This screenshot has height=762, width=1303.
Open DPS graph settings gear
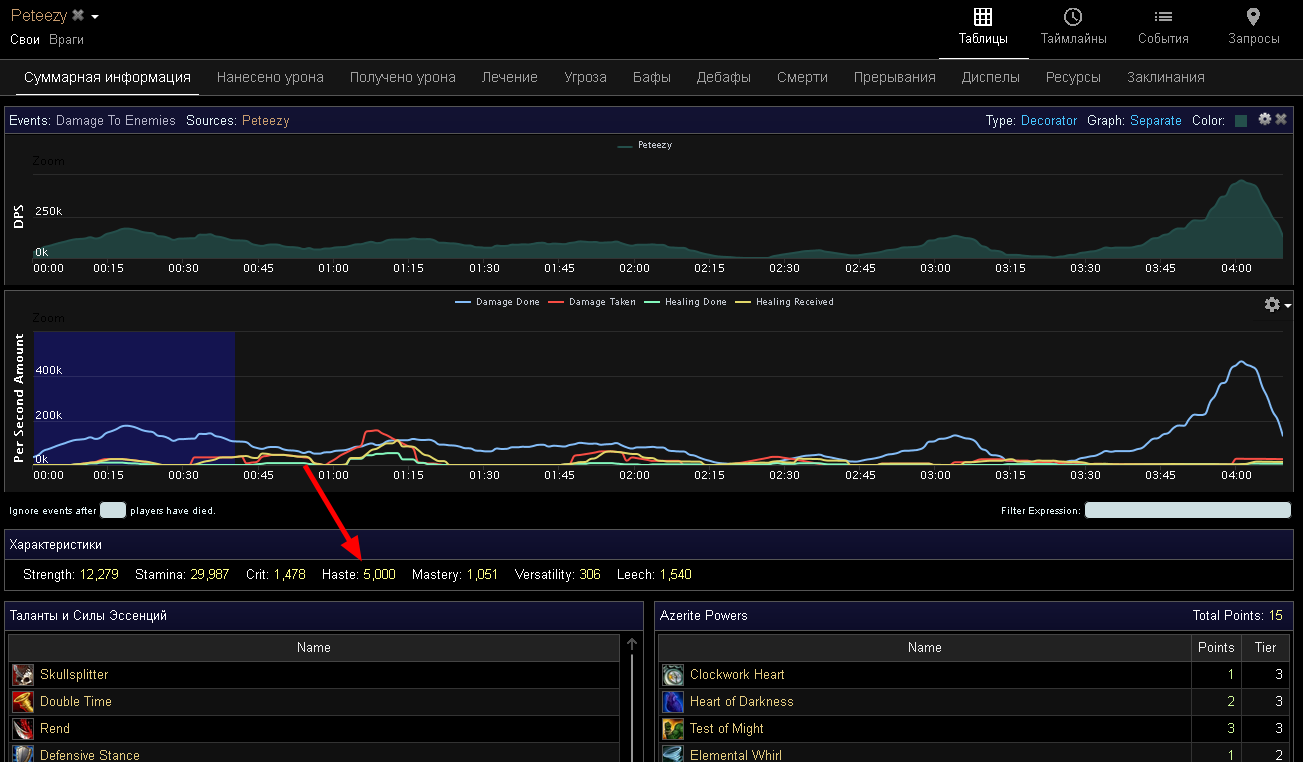click(1264, 120)
